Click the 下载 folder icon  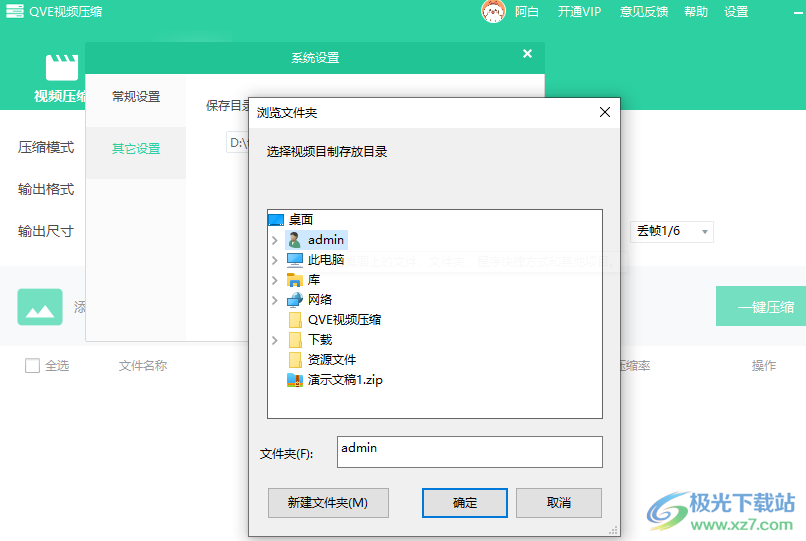pyautogui.click(x=295, y=340)
